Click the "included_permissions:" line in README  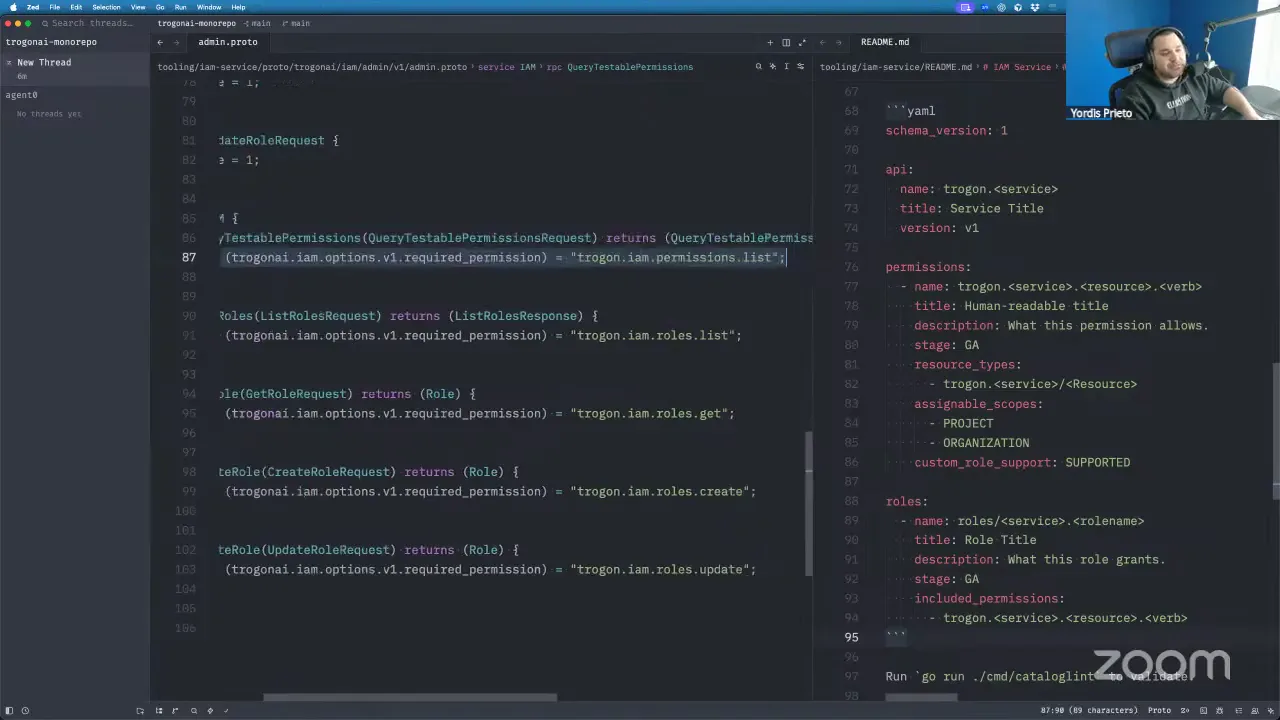989,598
